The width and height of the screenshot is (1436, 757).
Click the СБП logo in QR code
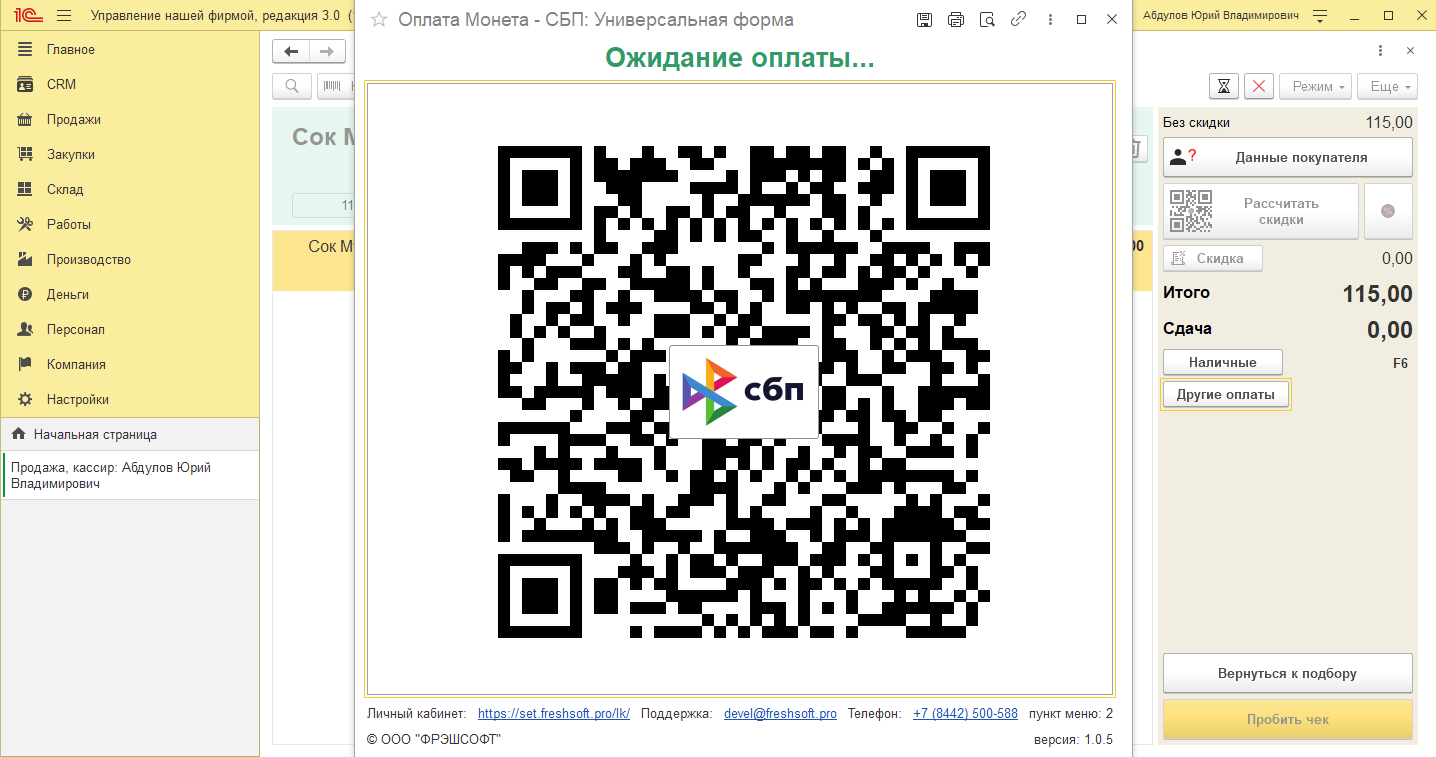pyautogui.click(x=743, y=391)
